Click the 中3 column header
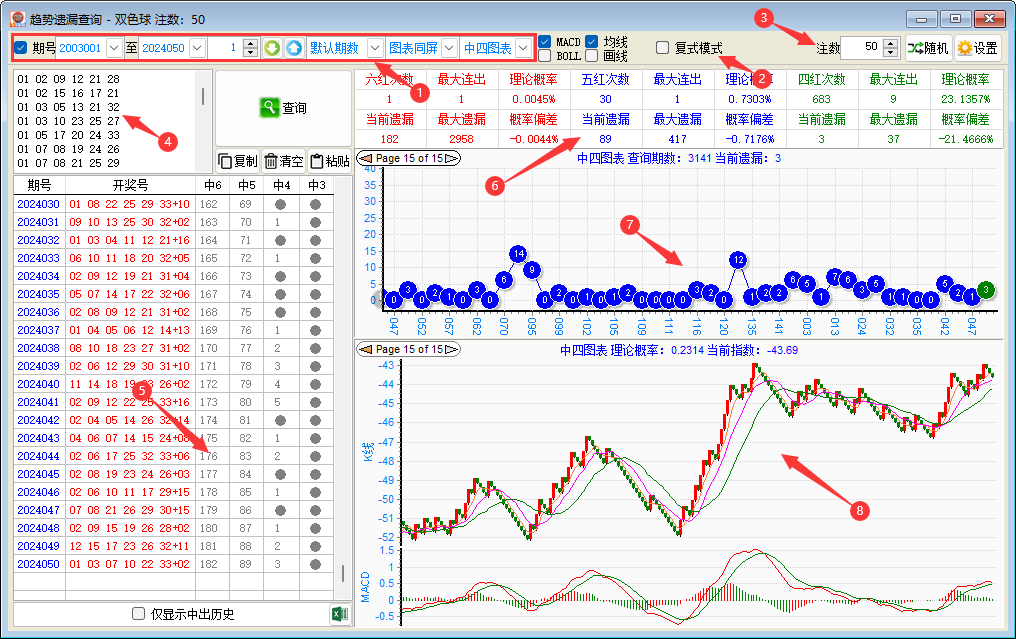This screenshot has width=1016, height=639. point(317,185)
